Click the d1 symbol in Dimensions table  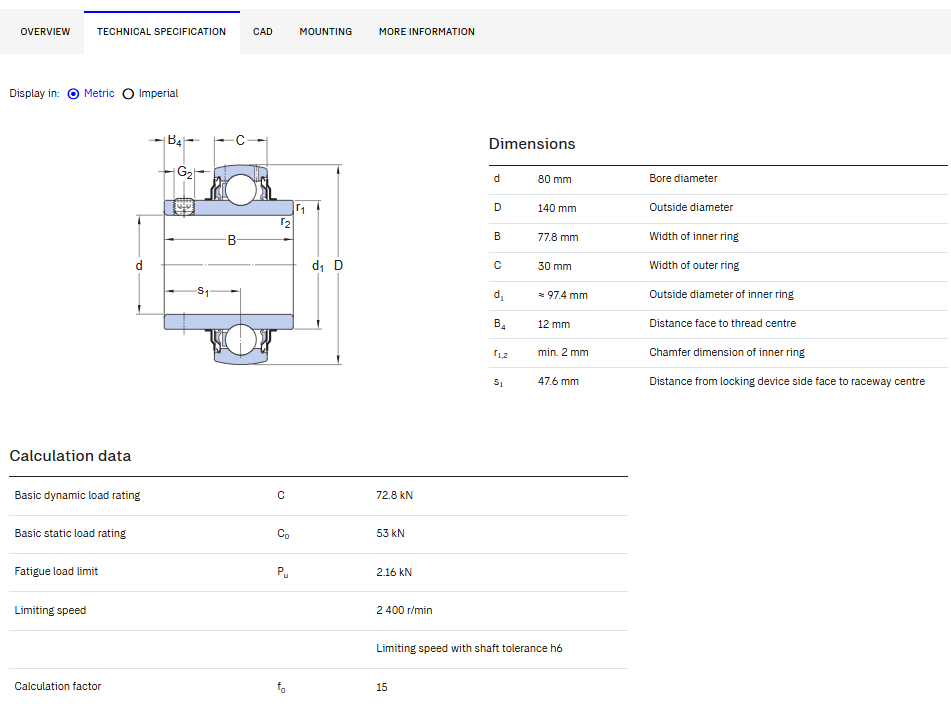499,295
